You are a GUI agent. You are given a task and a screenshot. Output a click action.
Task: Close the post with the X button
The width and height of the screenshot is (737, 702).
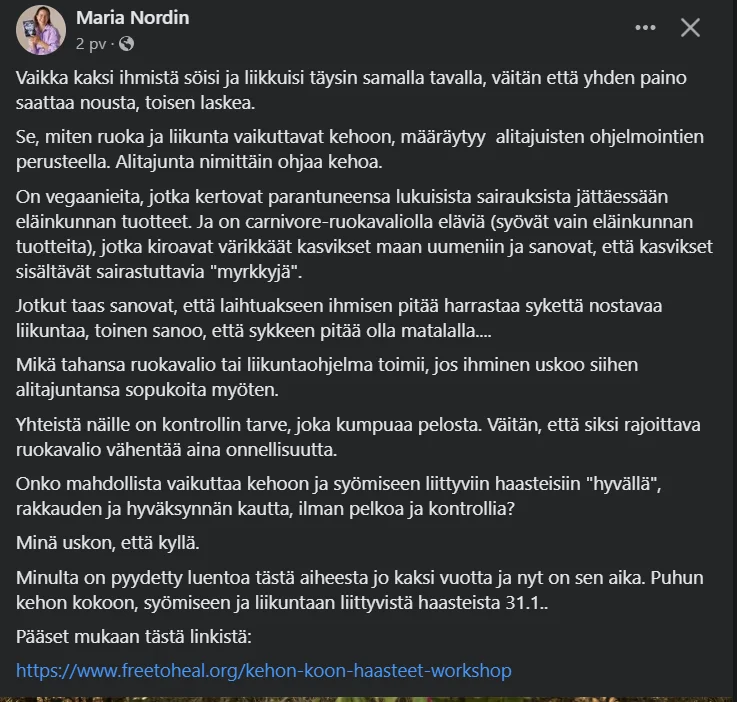click(x=690, y=28)
